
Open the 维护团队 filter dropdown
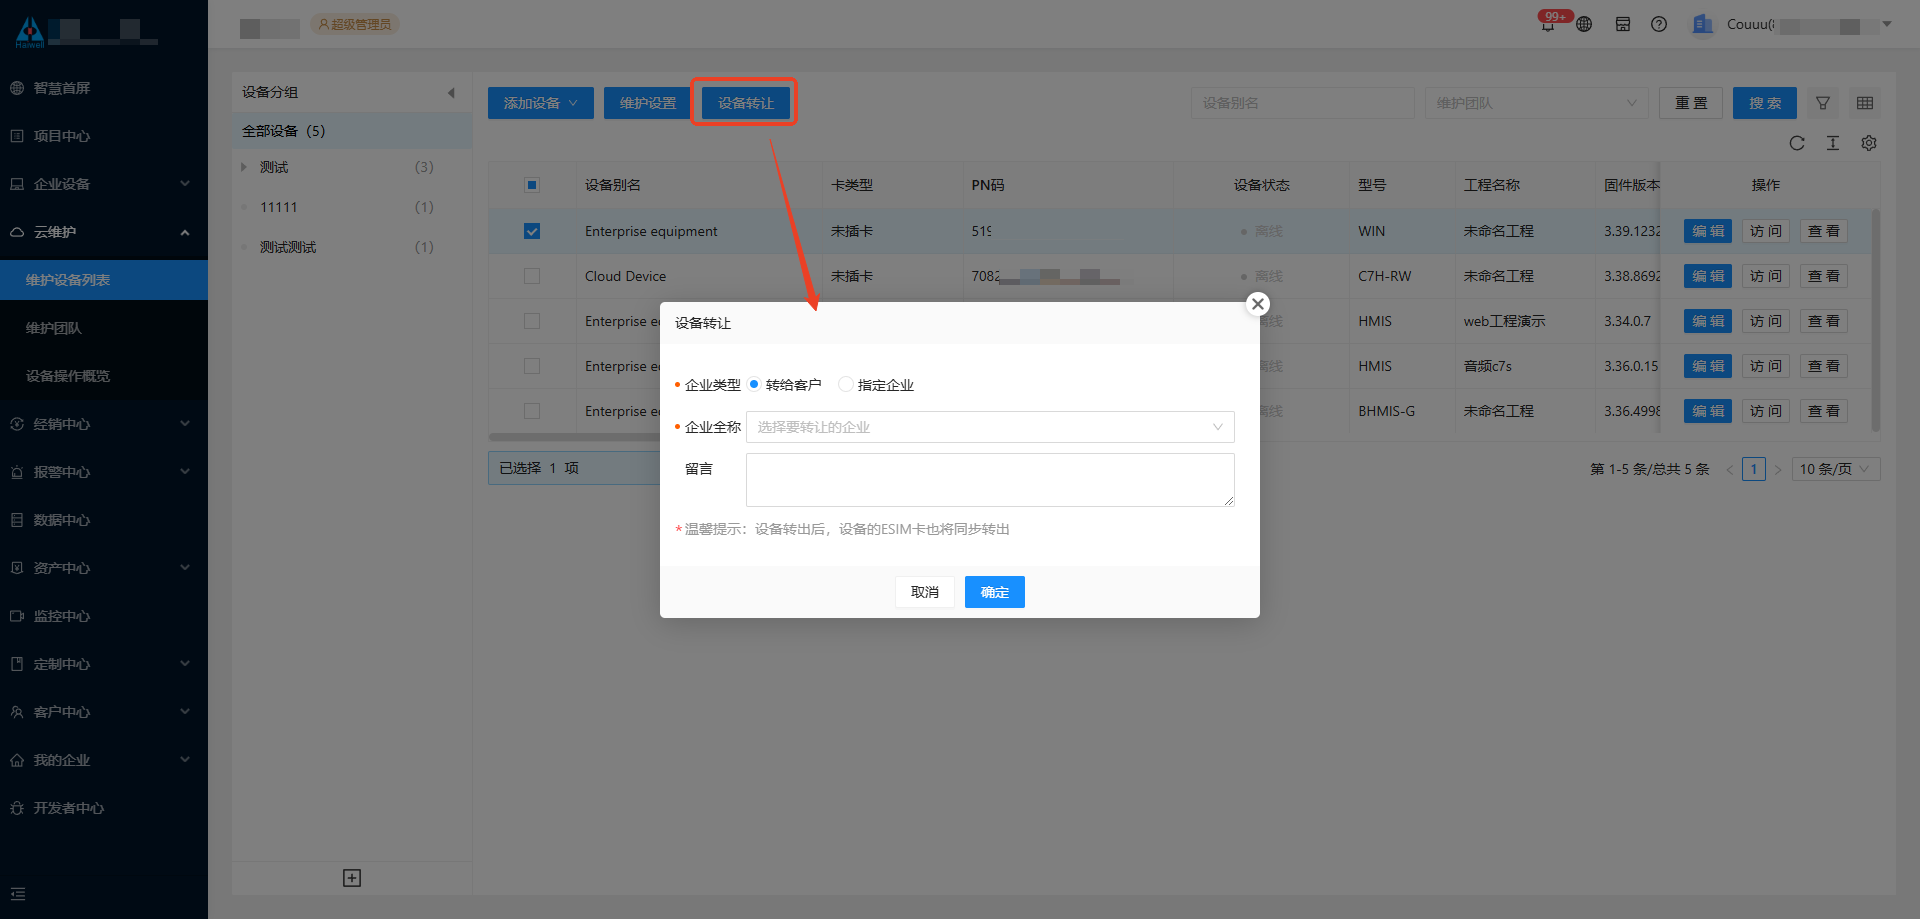click(1537, 103)
